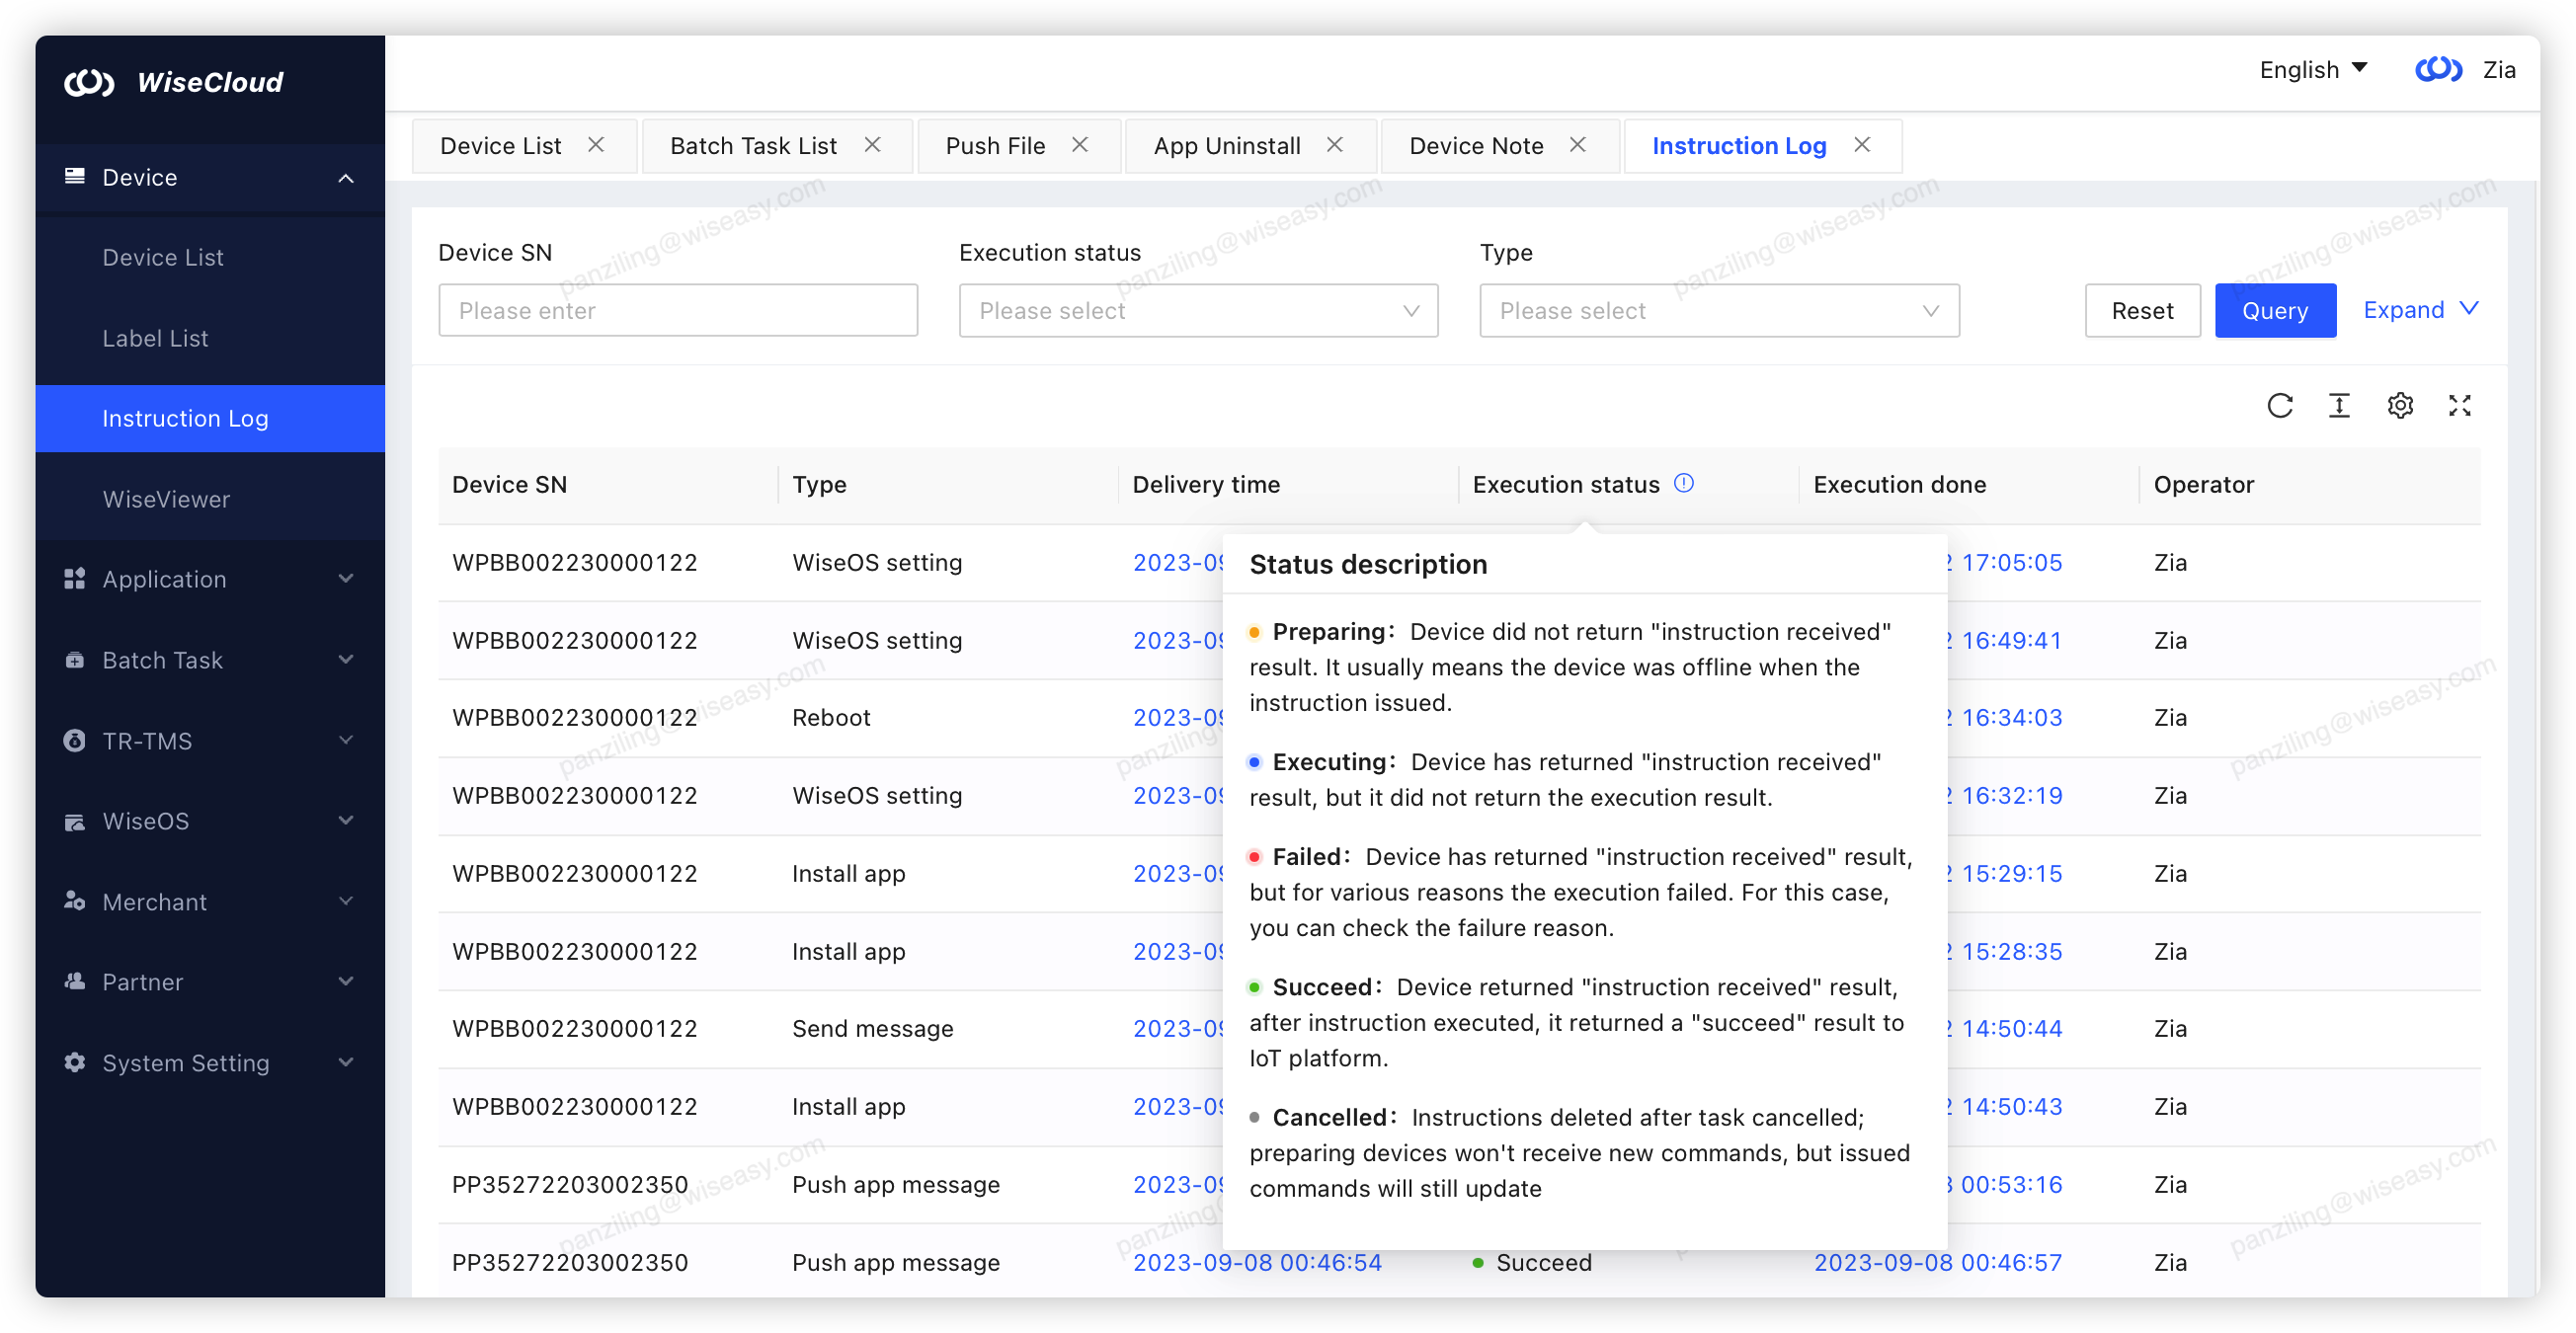Viewport: 2576px width, 1333px height.
Task: Close the Device Note tab
Action: coord(1578,145)
